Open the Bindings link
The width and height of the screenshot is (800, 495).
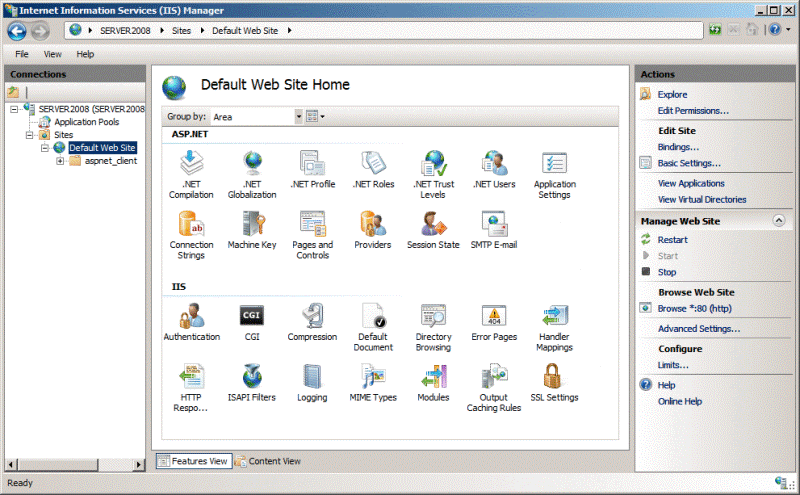click(x=678, y=147)
